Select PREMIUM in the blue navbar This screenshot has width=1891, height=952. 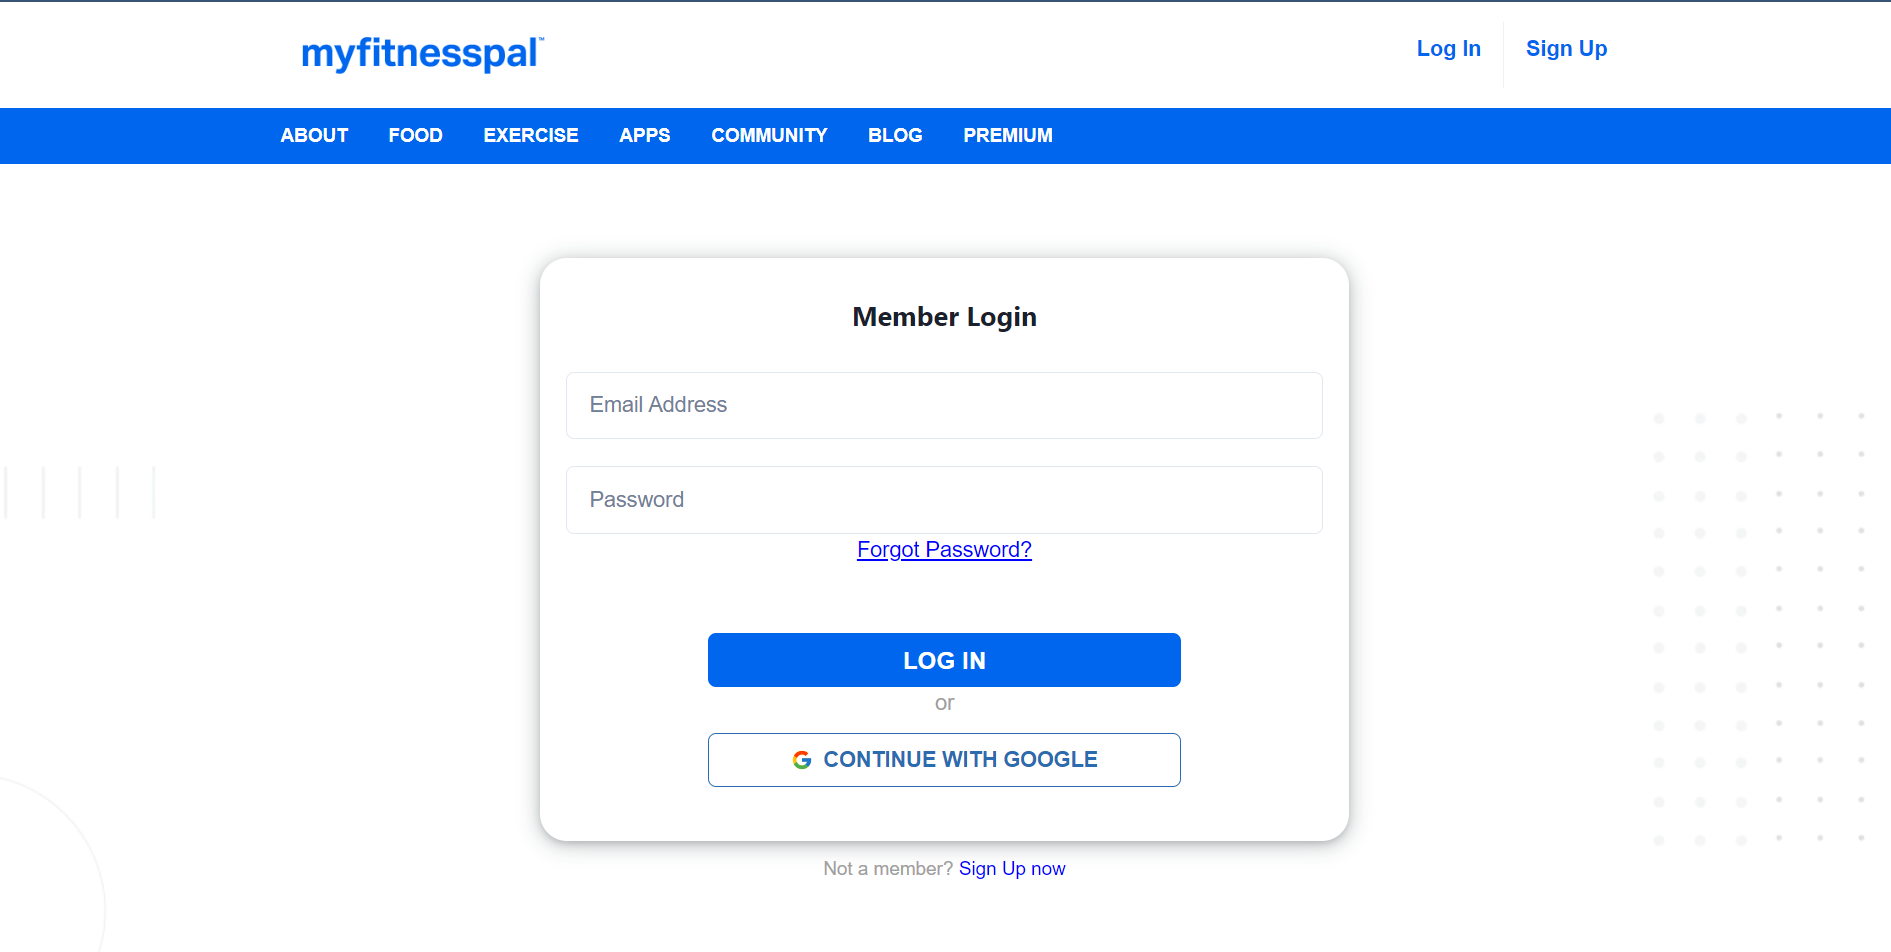pyautogui.click(x=1008, y=135)
